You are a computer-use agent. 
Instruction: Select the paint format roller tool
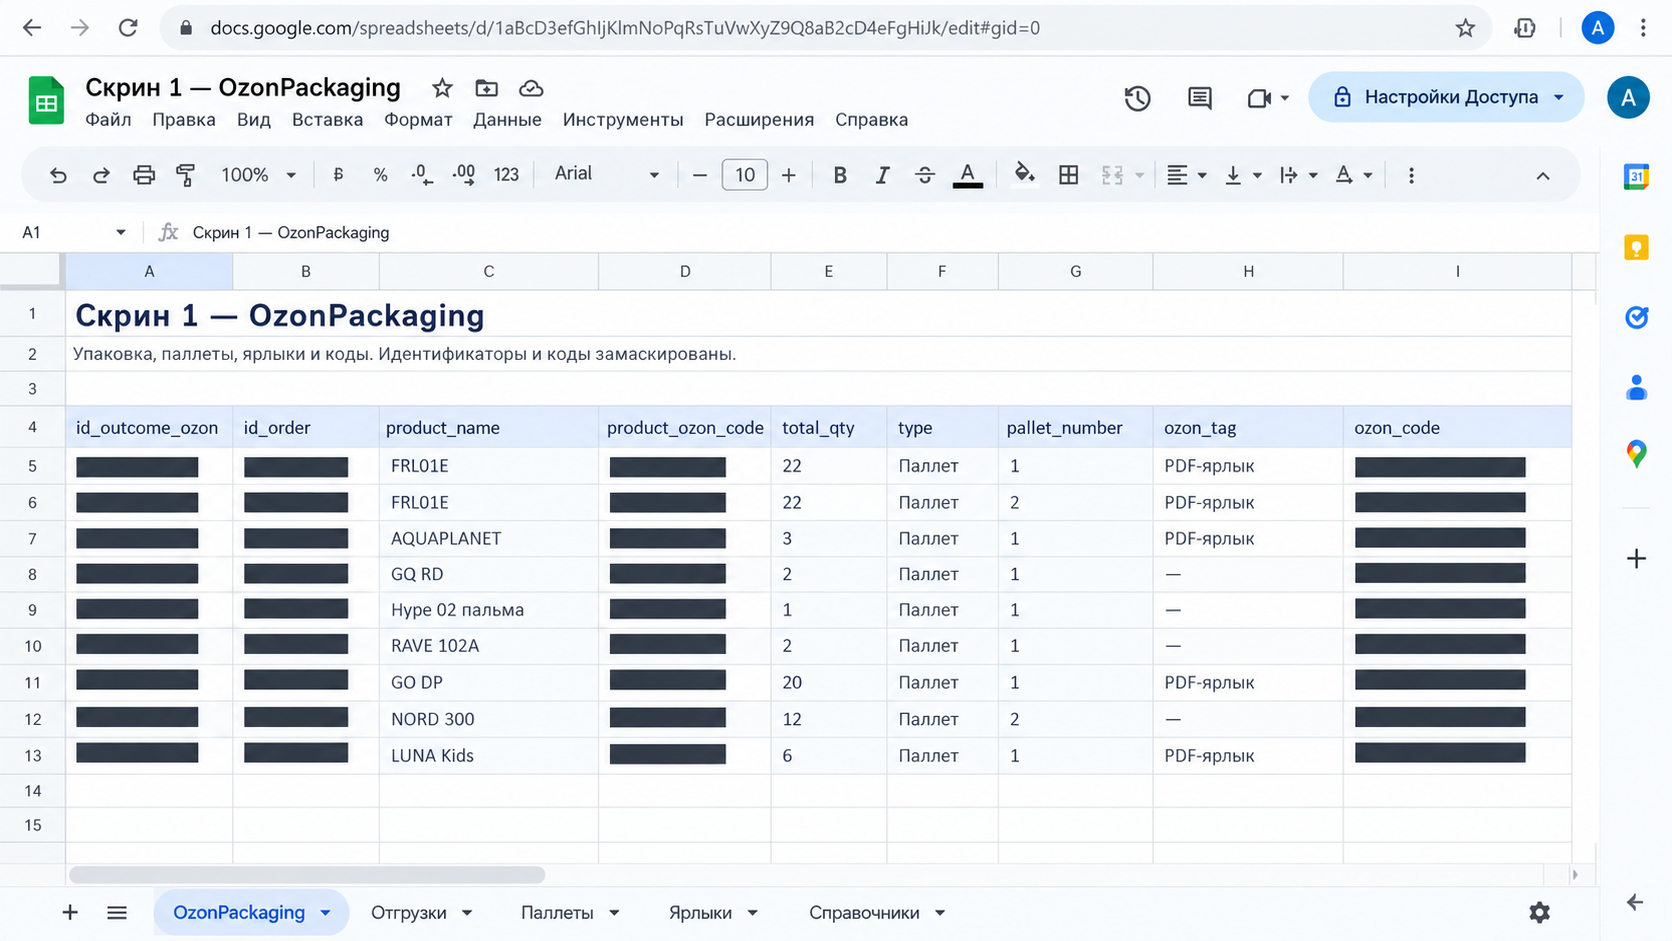pos(185,175)
